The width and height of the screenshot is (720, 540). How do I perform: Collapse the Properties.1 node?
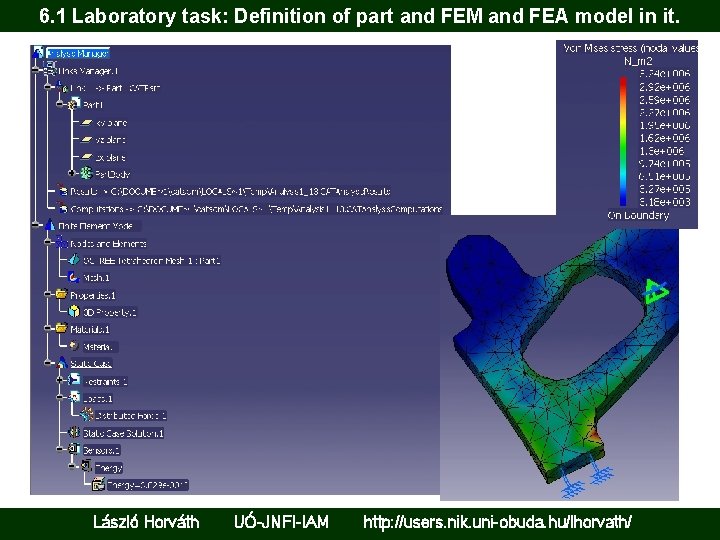pos(48,294)
